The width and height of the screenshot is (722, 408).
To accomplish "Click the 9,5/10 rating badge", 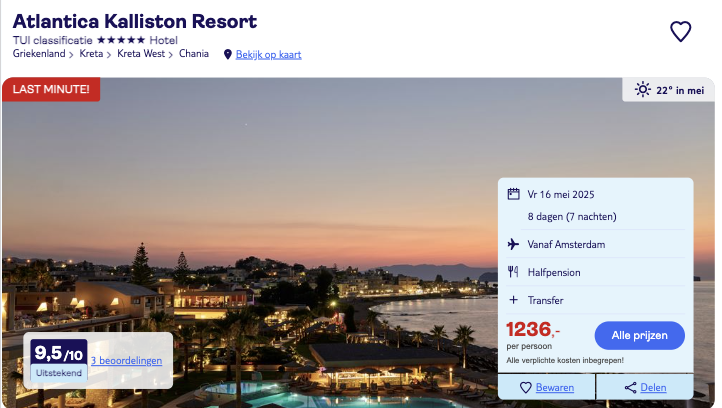I will pos(59,359).
